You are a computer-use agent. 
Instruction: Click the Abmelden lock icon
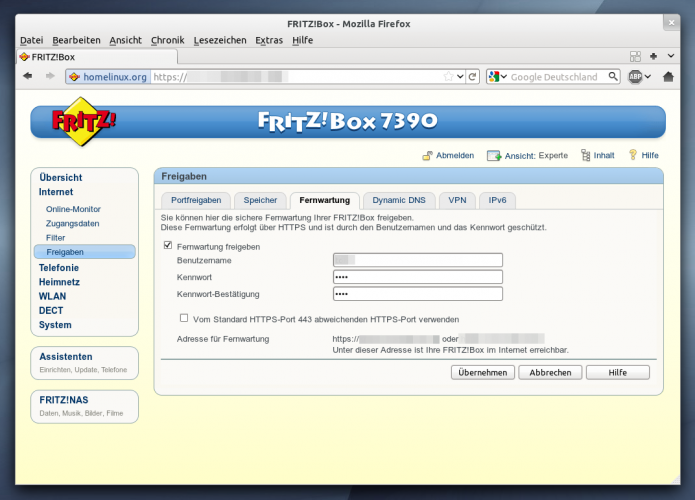[427, 156]
